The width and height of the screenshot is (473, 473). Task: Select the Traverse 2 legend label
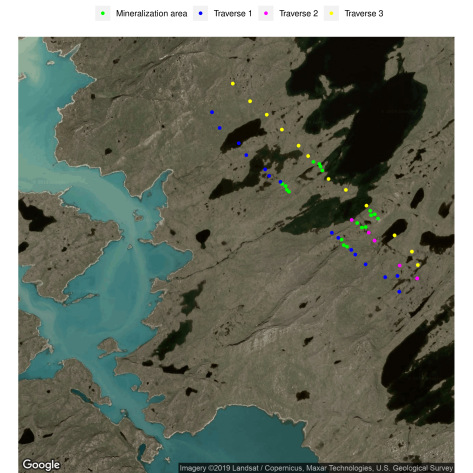pyautogui.click(x=298, y=13)
